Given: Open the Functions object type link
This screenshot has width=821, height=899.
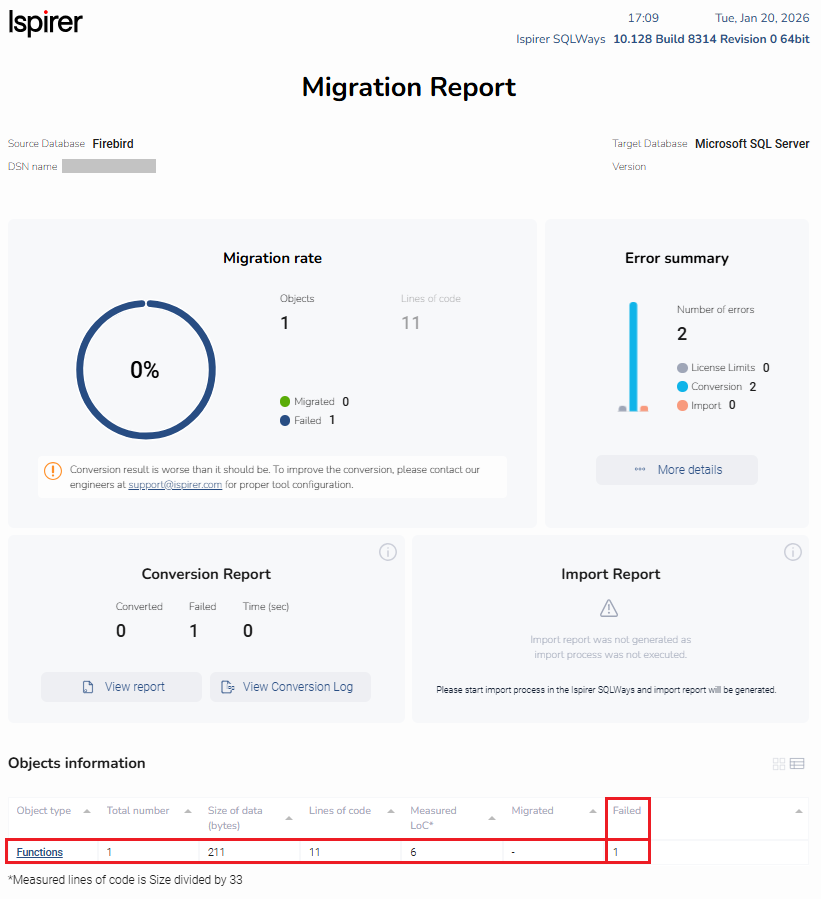Looking at the screenshot, I should [40, 852].
